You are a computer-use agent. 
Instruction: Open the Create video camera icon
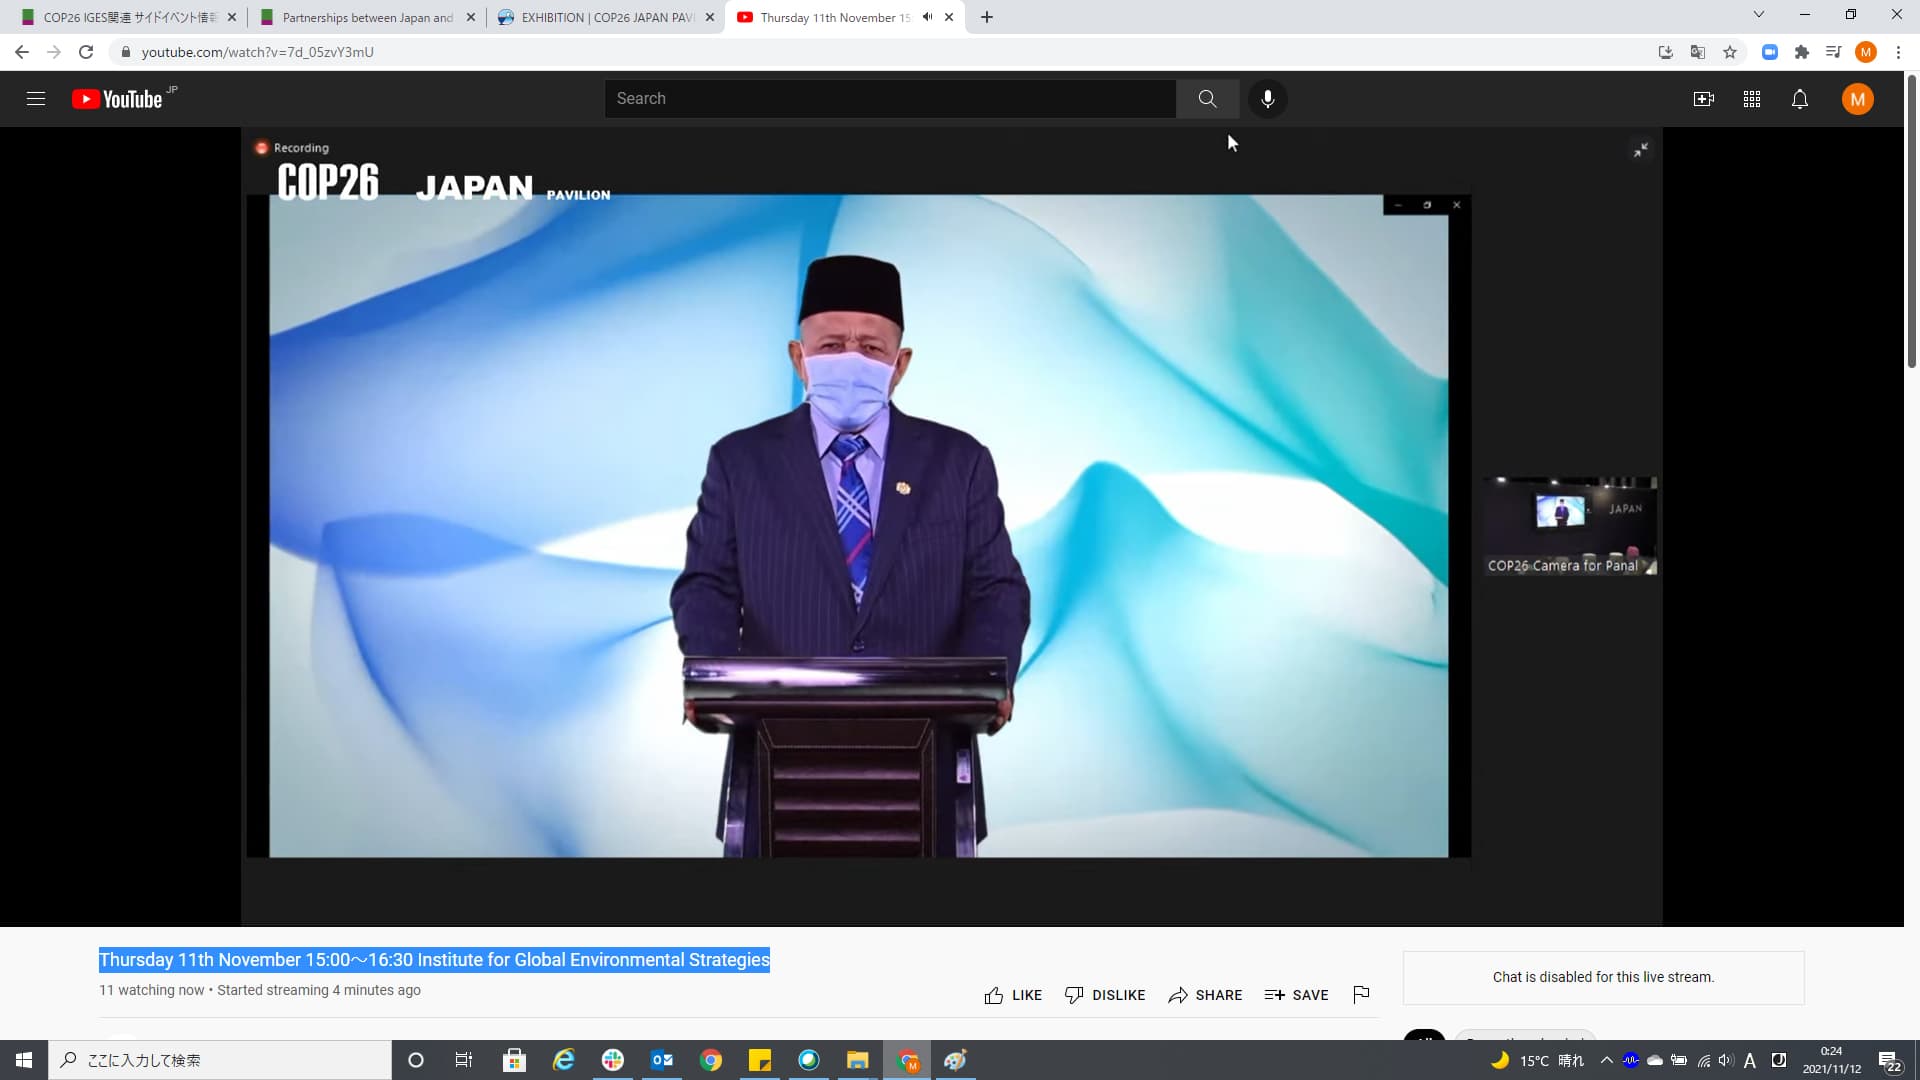(x=1703, y=99)
